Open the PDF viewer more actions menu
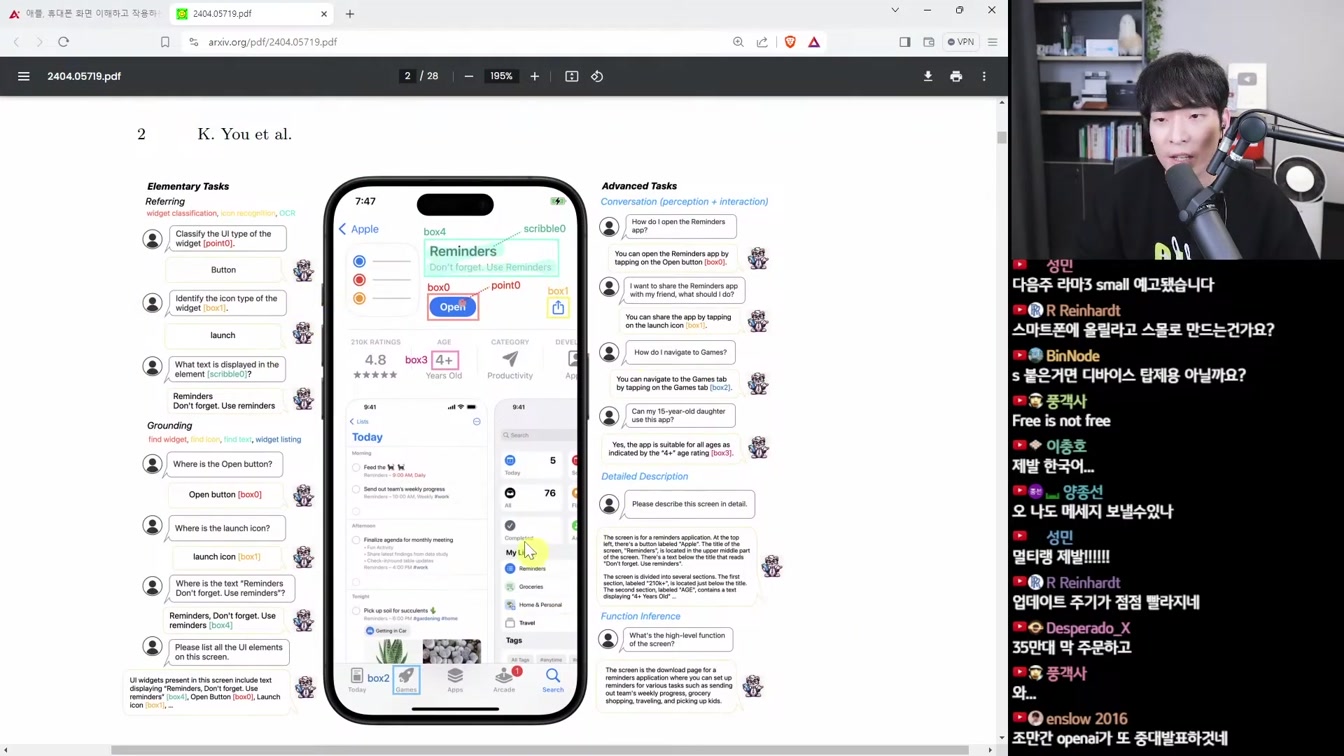The width and height of the screenshot is (1344, 756). [x=984, y=76]
